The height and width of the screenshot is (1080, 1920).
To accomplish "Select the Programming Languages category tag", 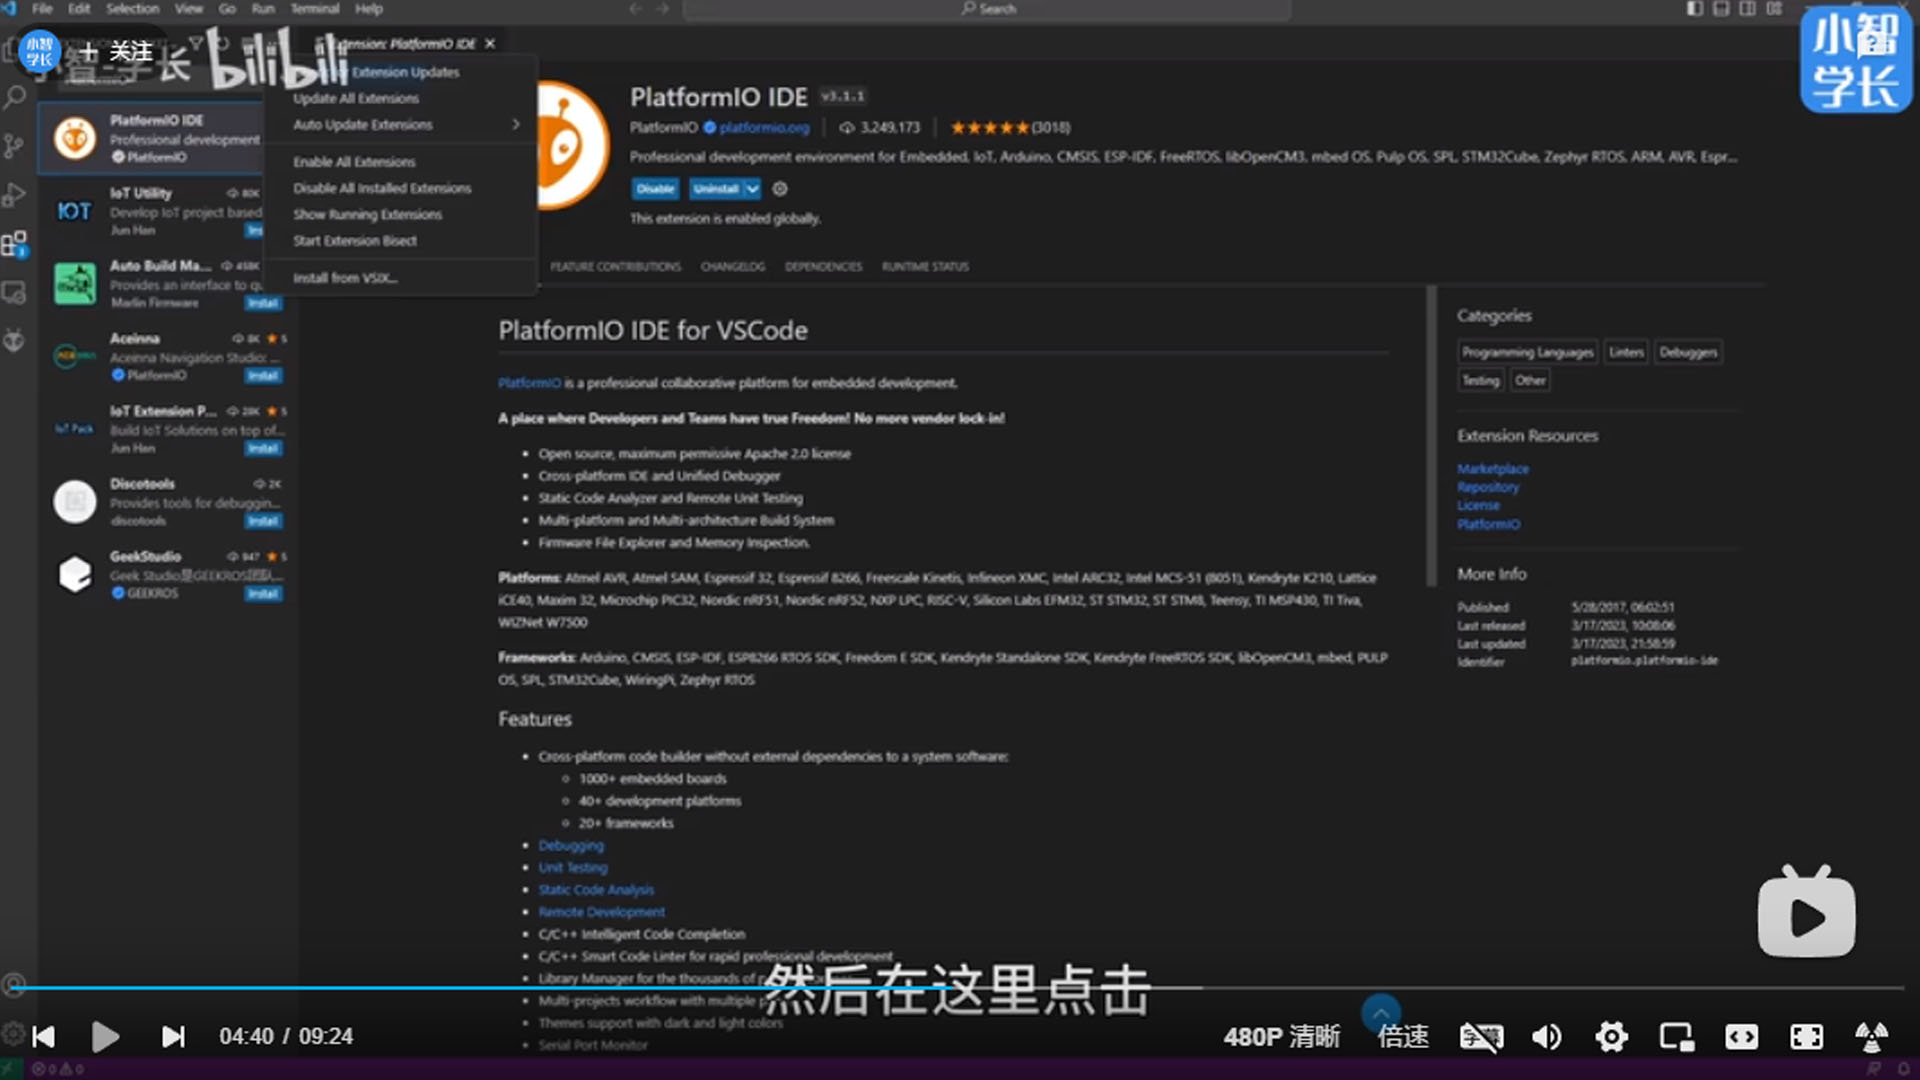I will (1527, 352).
